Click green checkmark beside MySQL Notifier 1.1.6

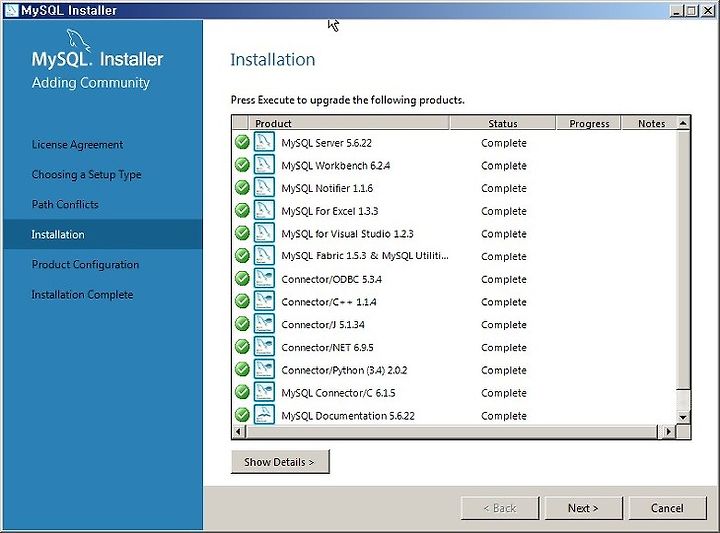click(x=242, y=187)
